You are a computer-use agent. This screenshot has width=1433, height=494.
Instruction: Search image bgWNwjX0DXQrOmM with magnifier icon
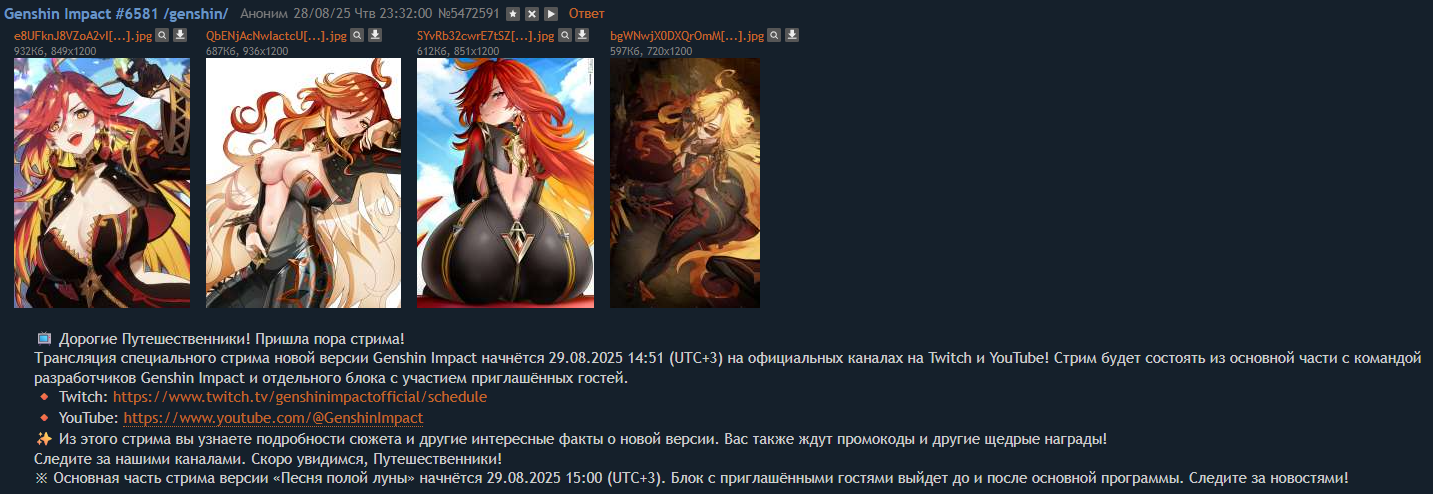click(775, 35)
